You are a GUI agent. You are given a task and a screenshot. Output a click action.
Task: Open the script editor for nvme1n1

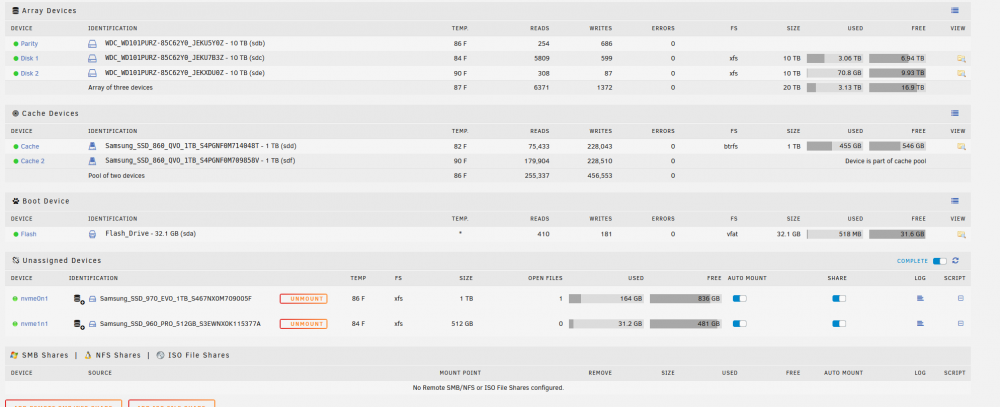tap(961, 323)
